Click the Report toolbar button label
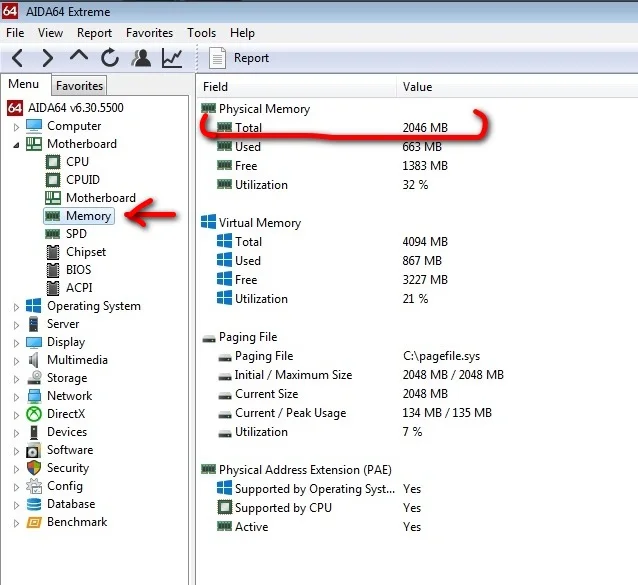 click(x=251, y=58)
